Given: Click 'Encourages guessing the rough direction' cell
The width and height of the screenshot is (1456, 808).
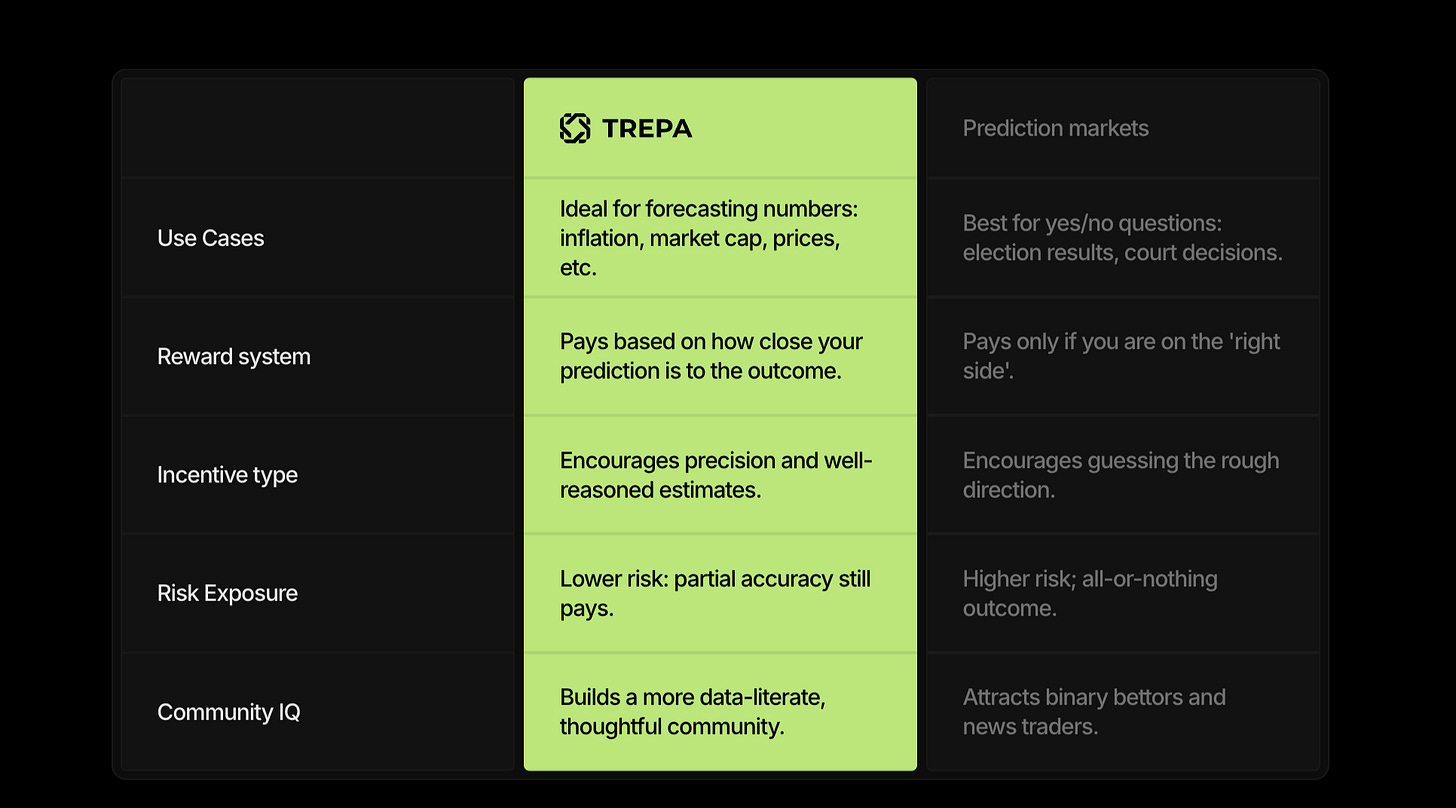Looking at the screenshot, I should tap(1123, 475).
